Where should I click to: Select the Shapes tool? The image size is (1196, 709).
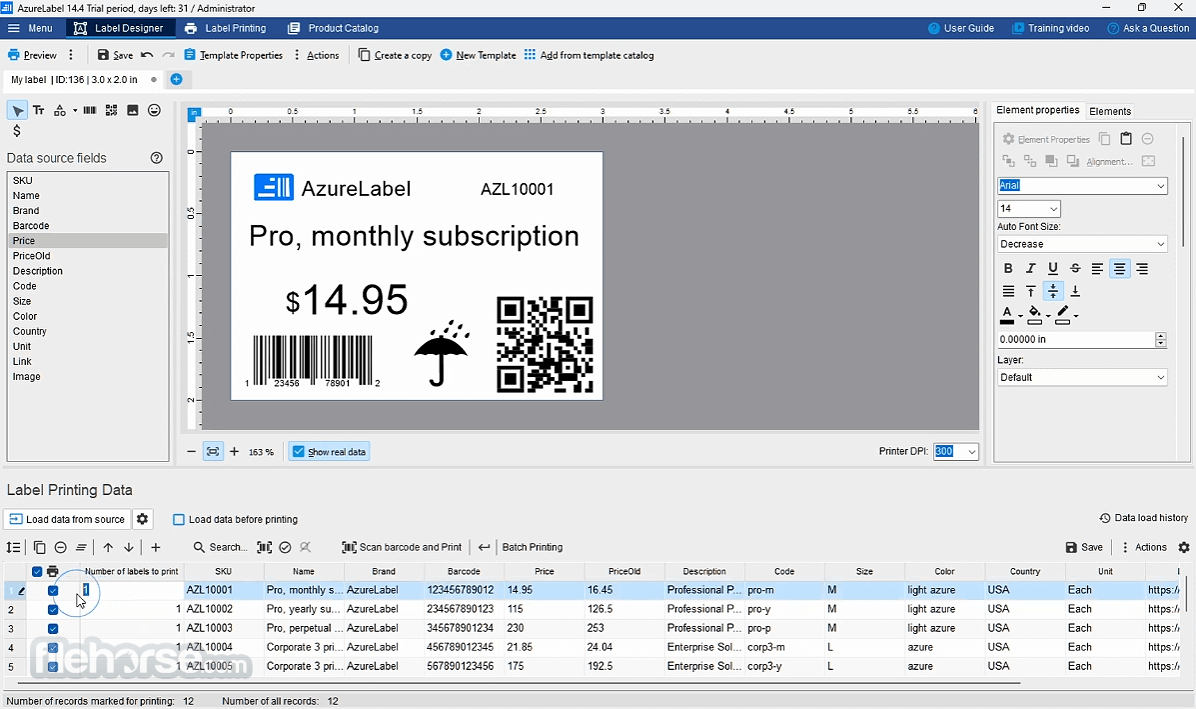59,111
